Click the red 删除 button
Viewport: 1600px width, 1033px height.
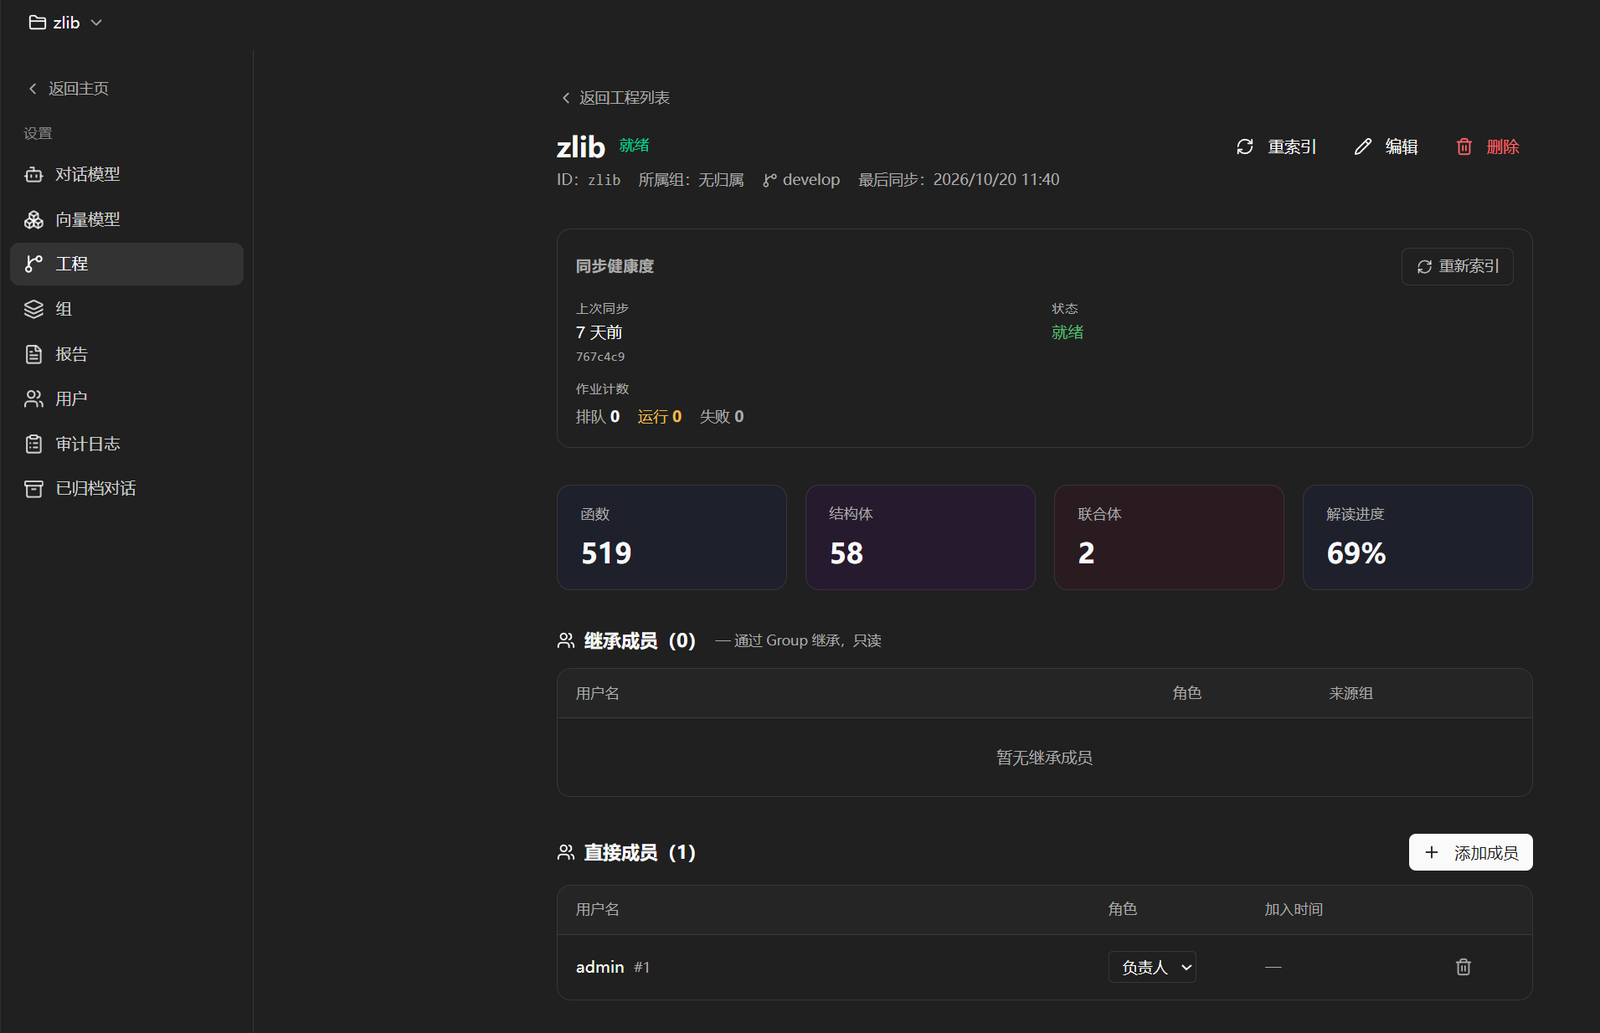click(x=1488, y=147)
